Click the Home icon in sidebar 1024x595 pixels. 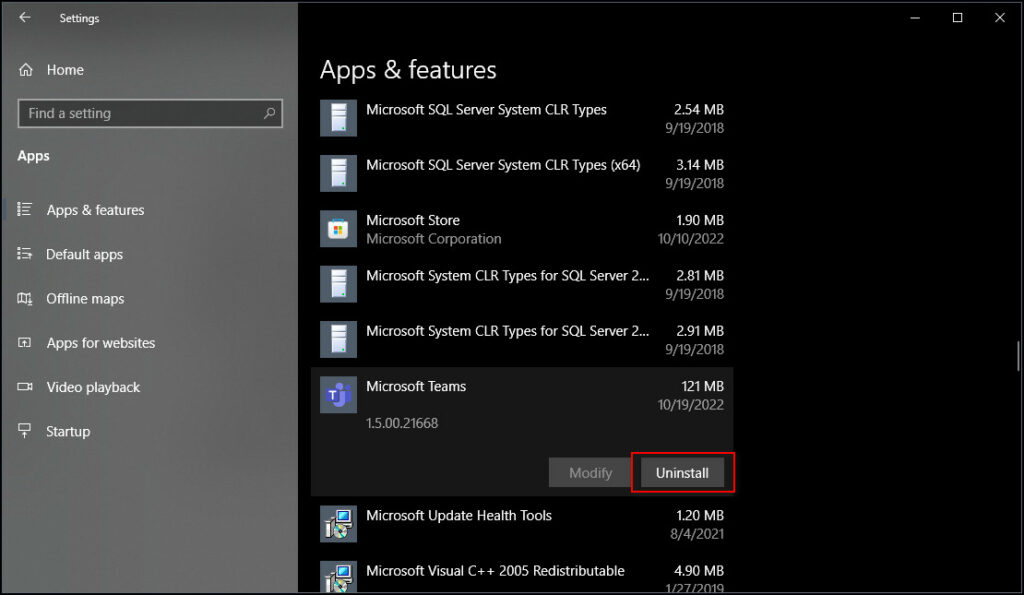(25, 70)
